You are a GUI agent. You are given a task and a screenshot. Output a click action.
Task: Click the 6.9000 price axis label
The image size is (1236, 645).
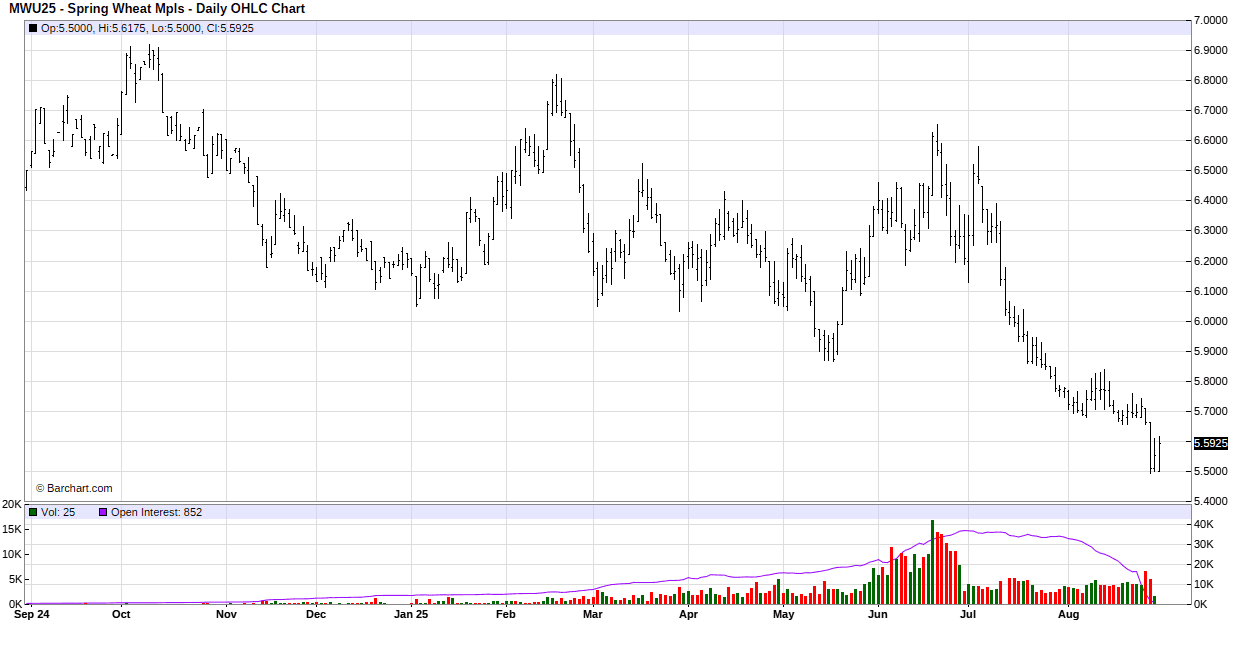click(1211, 50)
